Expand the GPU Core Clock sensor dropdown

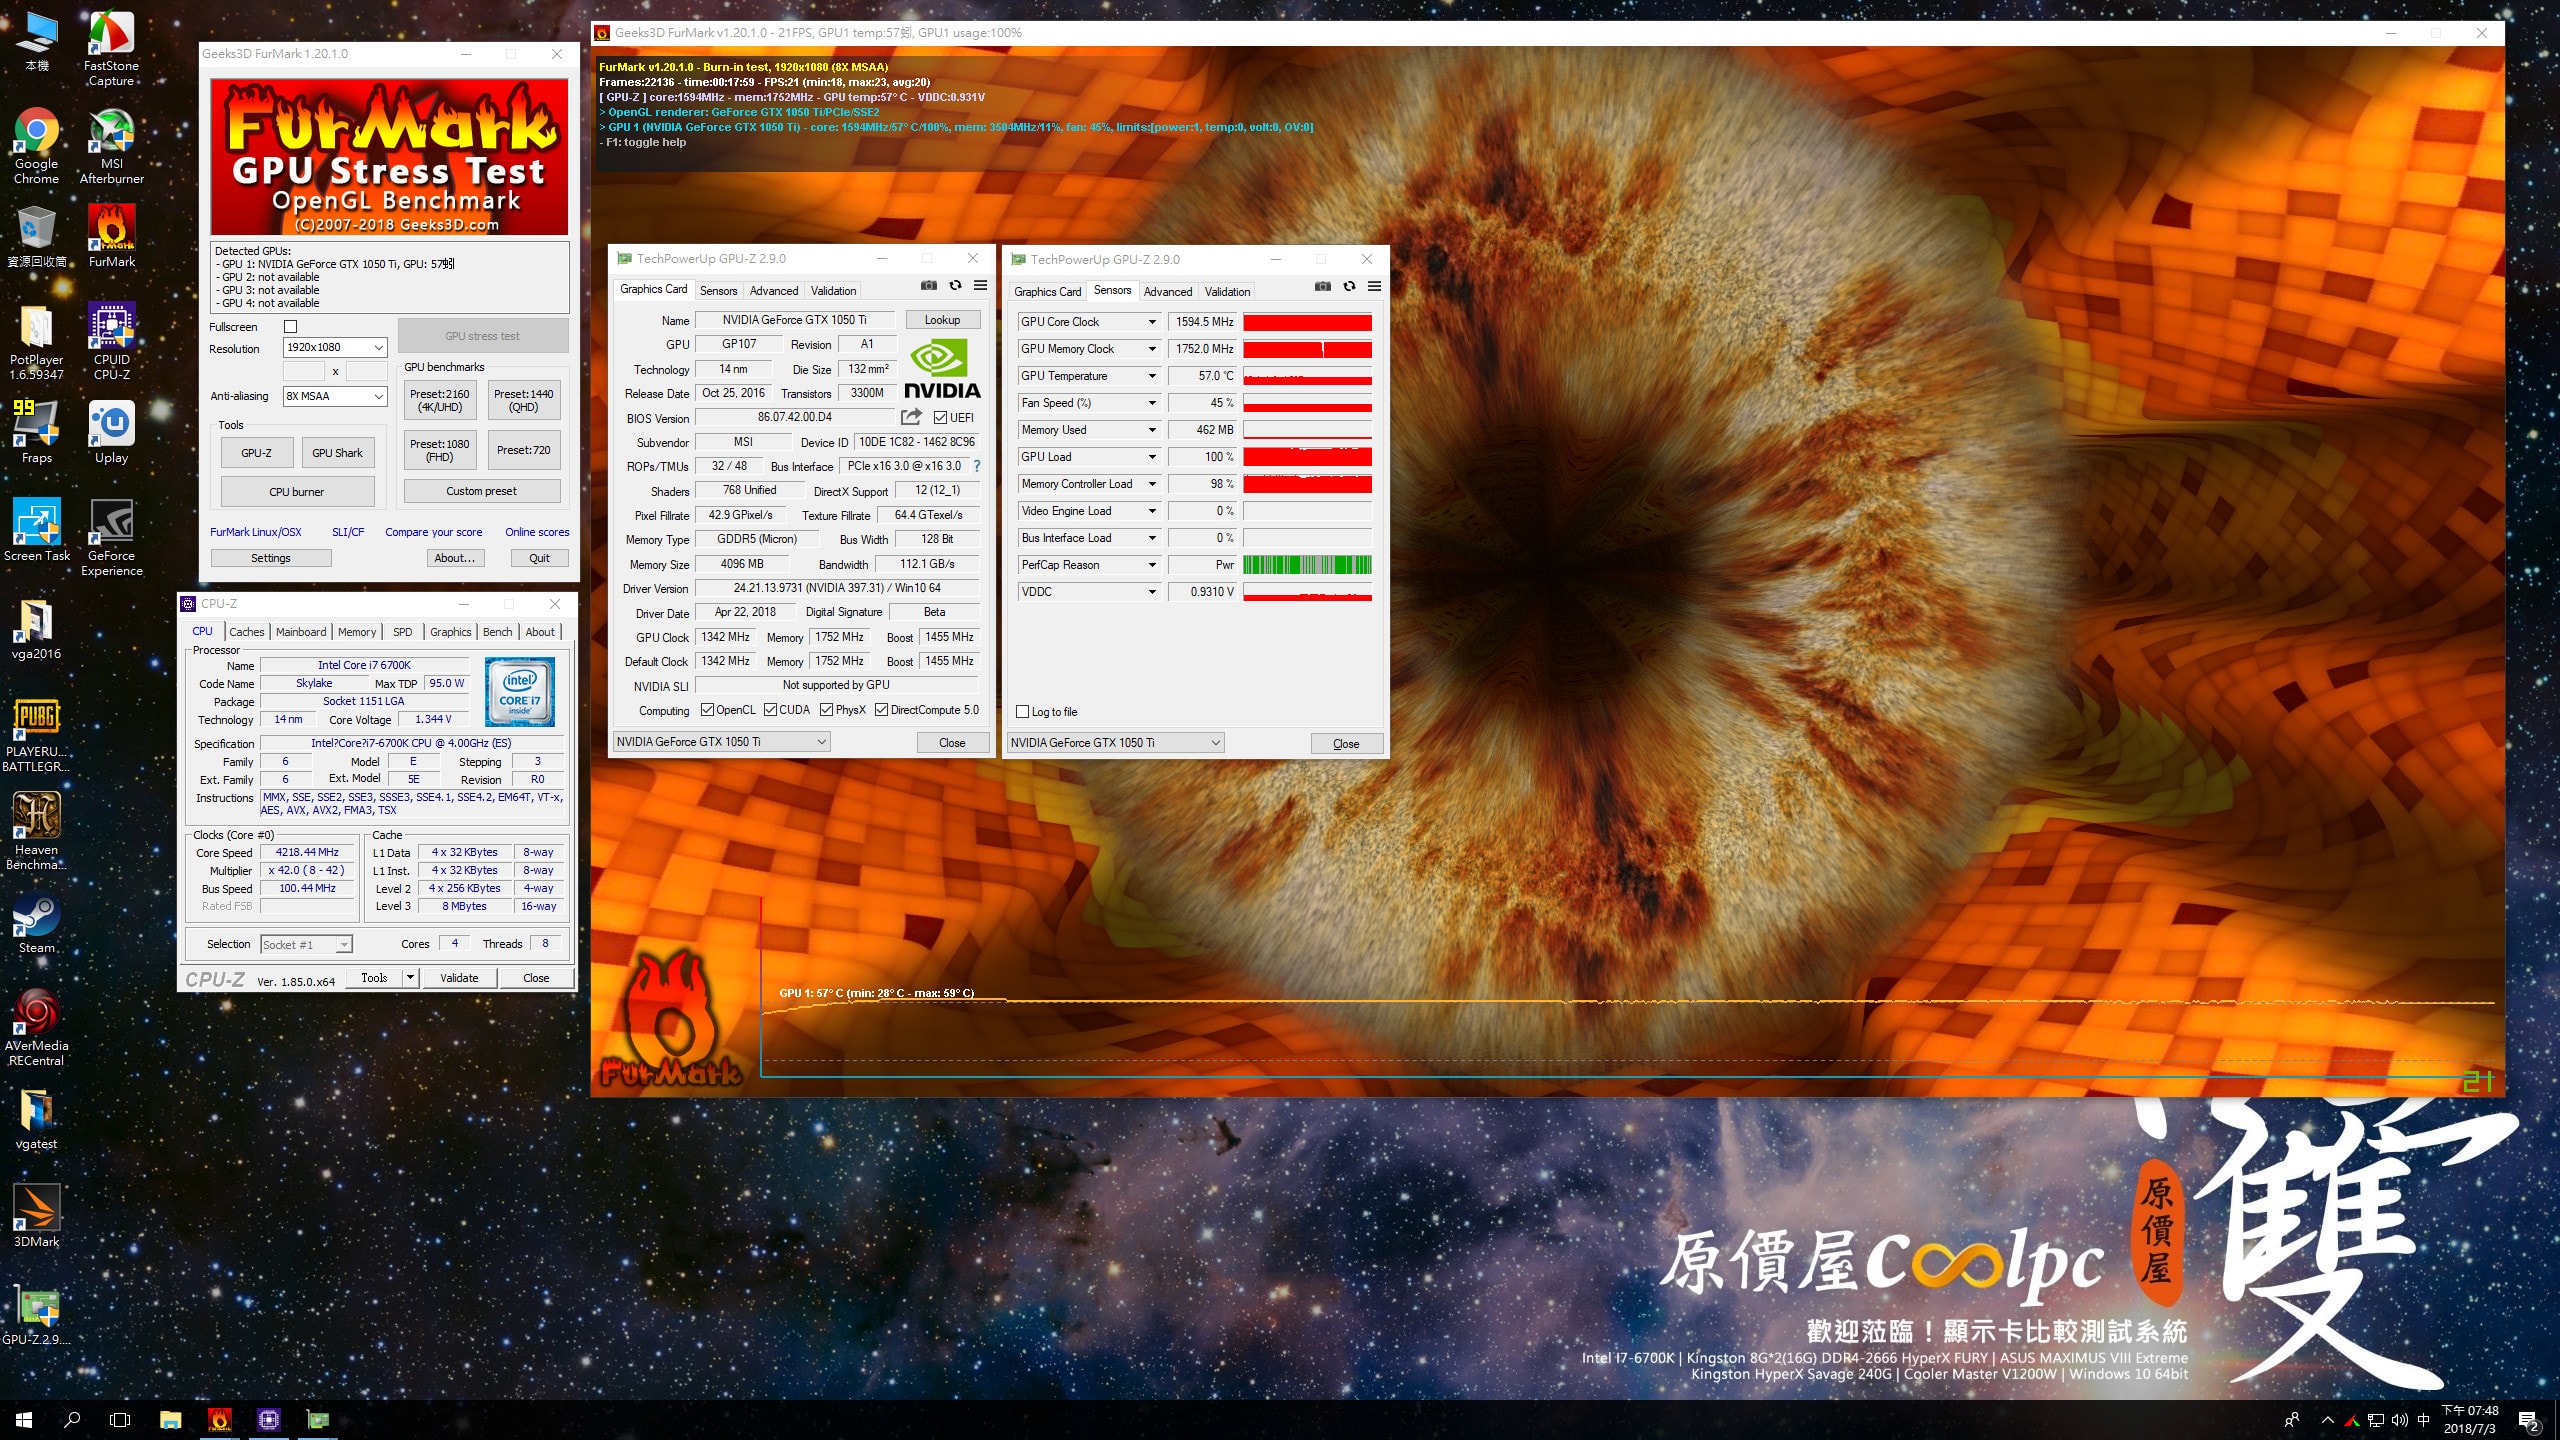[1152, 322]
